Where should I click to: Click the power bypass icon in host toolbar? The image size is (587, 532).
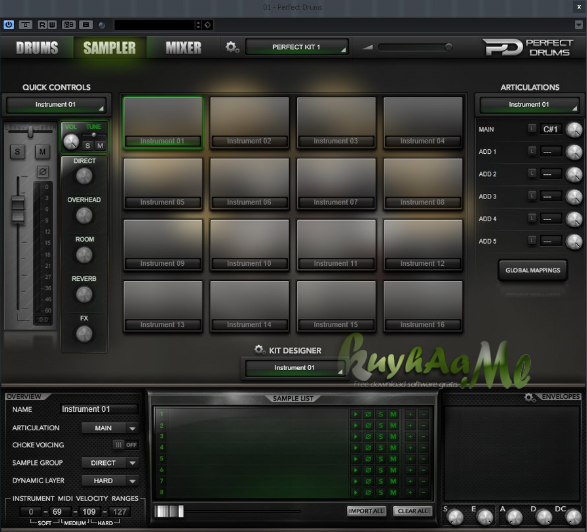coord(9,25)
